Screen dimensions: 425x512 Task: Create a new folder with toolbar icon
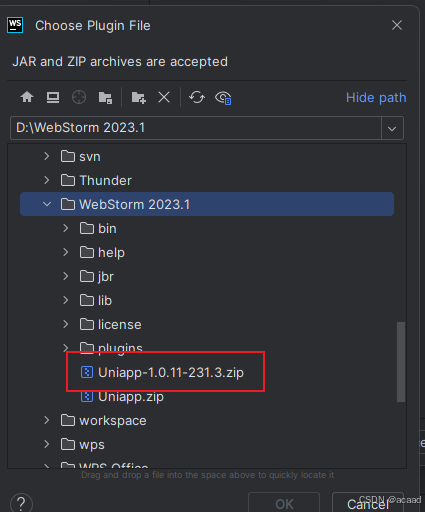[138, 98]
